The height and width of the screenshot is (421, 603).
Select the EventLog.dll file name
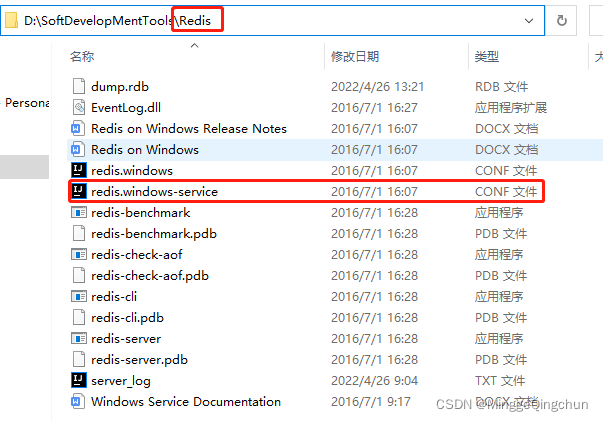(x=126, y=108)
